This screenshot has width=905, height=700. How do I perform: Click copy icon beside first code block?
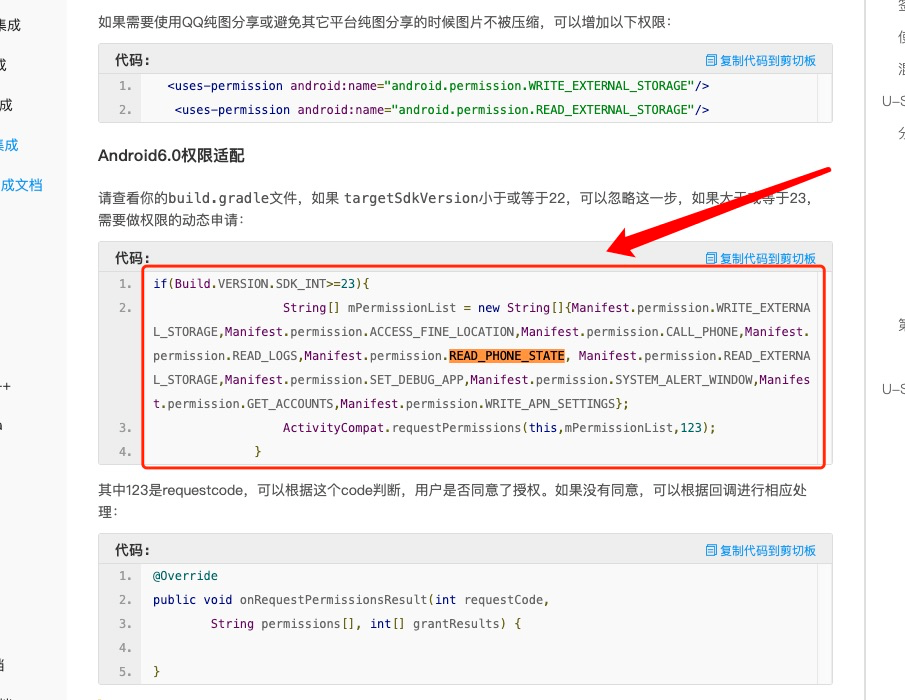pyautogui.click(x=711, y=60)
